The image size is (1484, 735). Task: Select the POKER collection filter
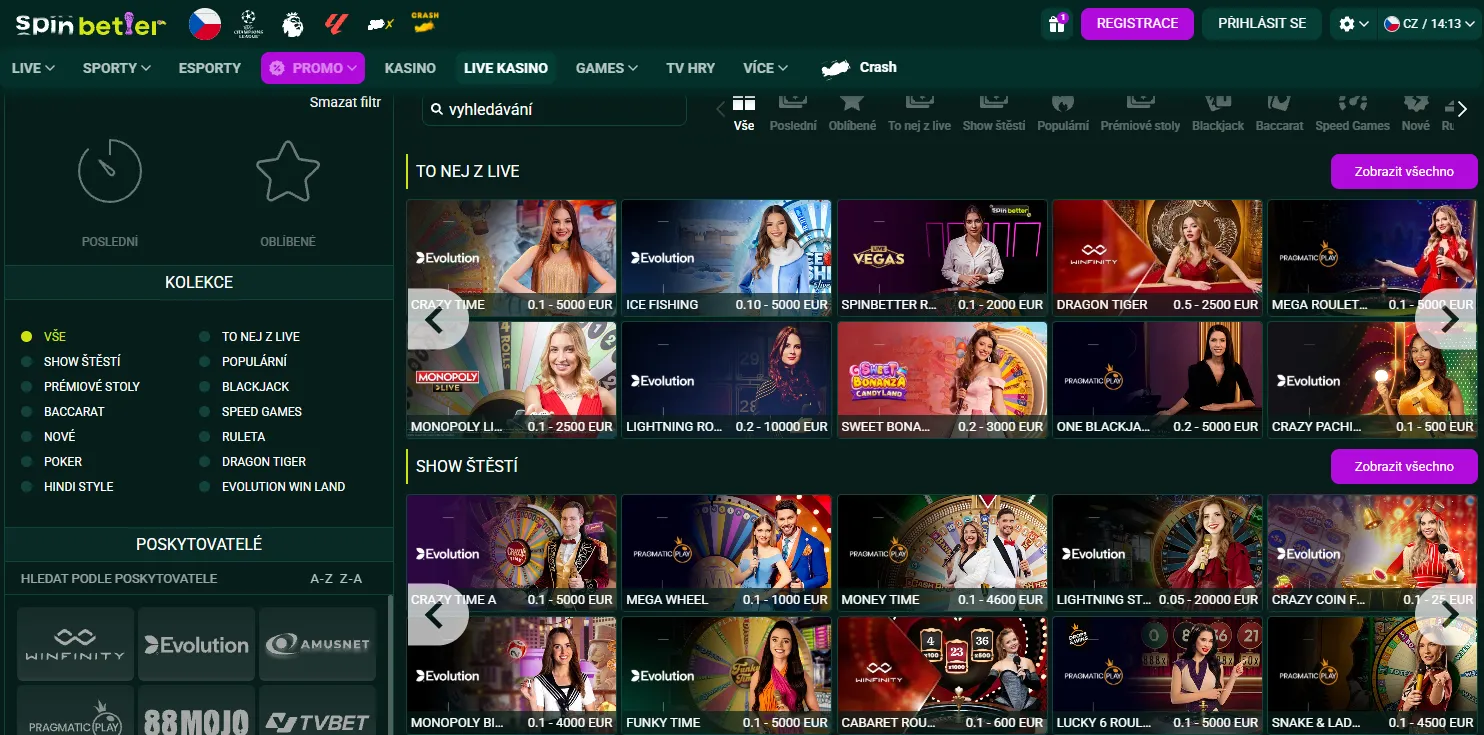pos(52,462)
